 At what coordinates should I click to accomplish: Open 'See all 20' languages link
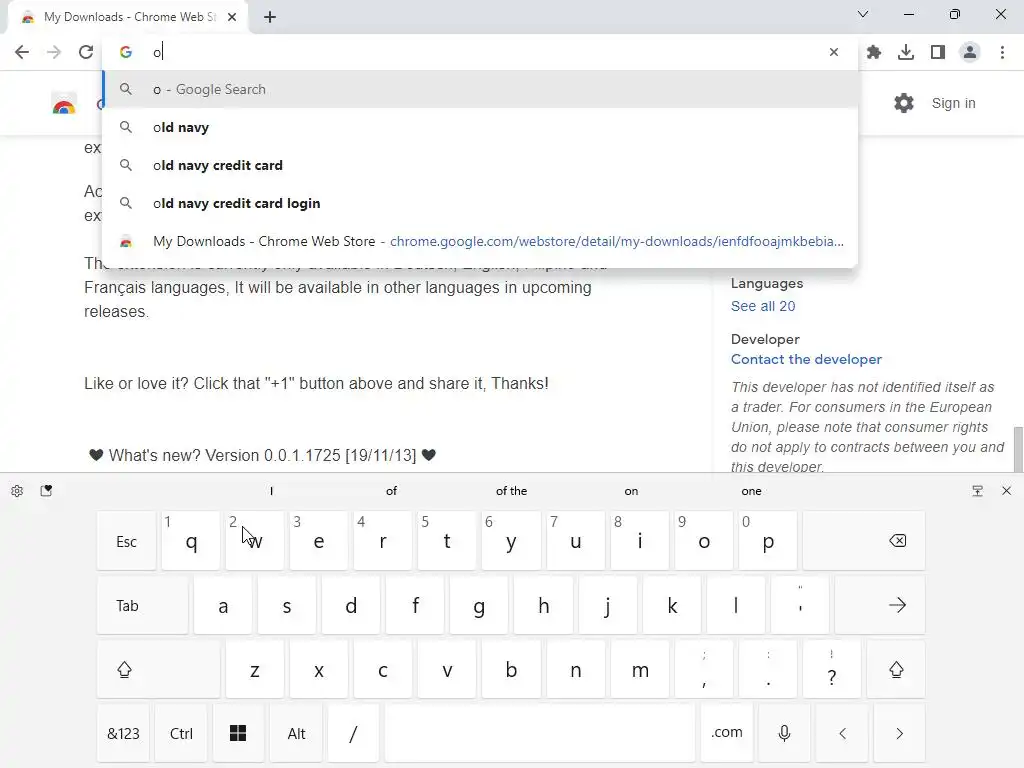763,306
